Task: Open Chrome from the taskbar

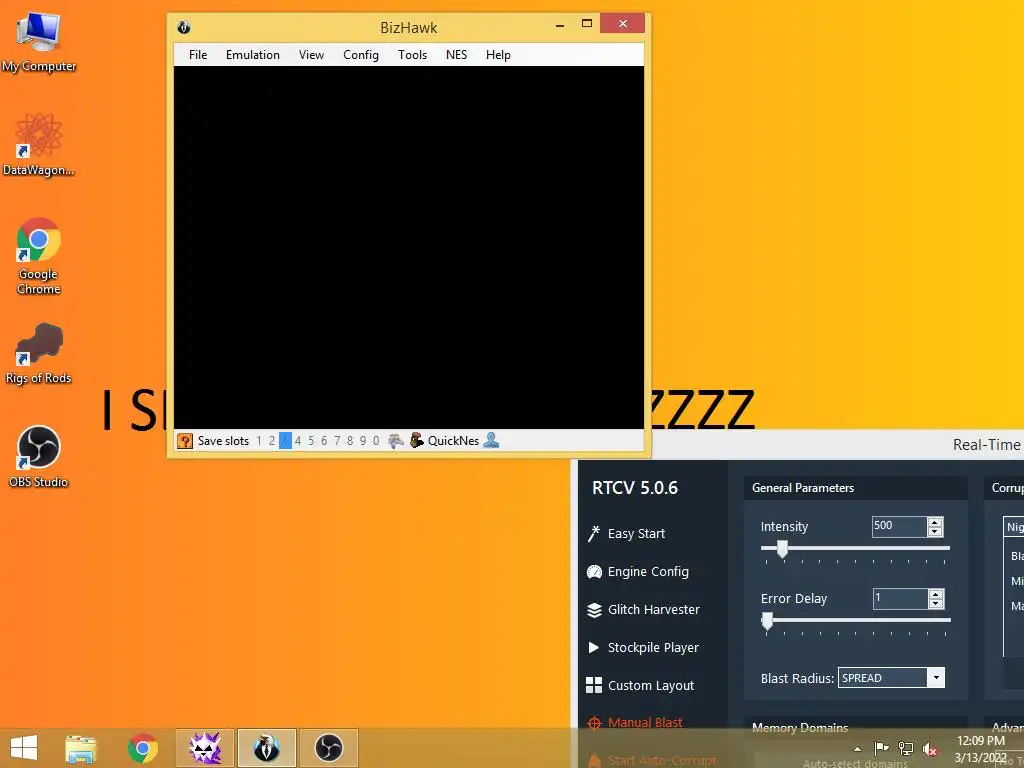Action: 143,748
